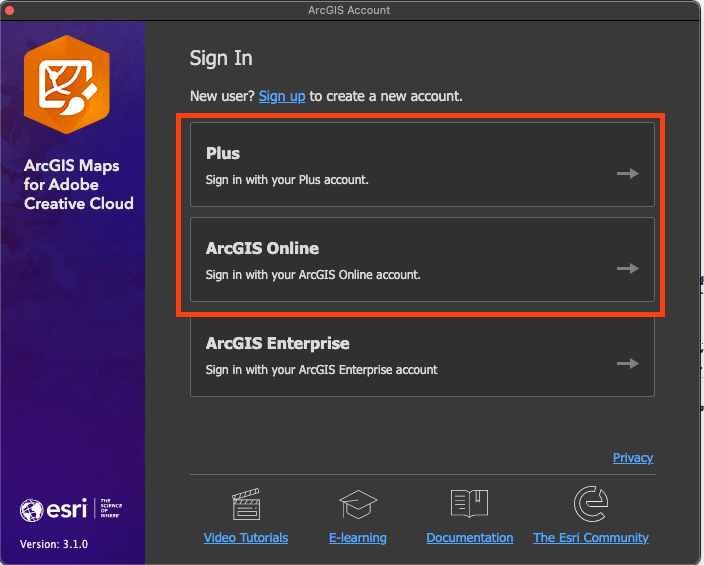Click the arrow in ArcGIS Online option

(627, 268)
